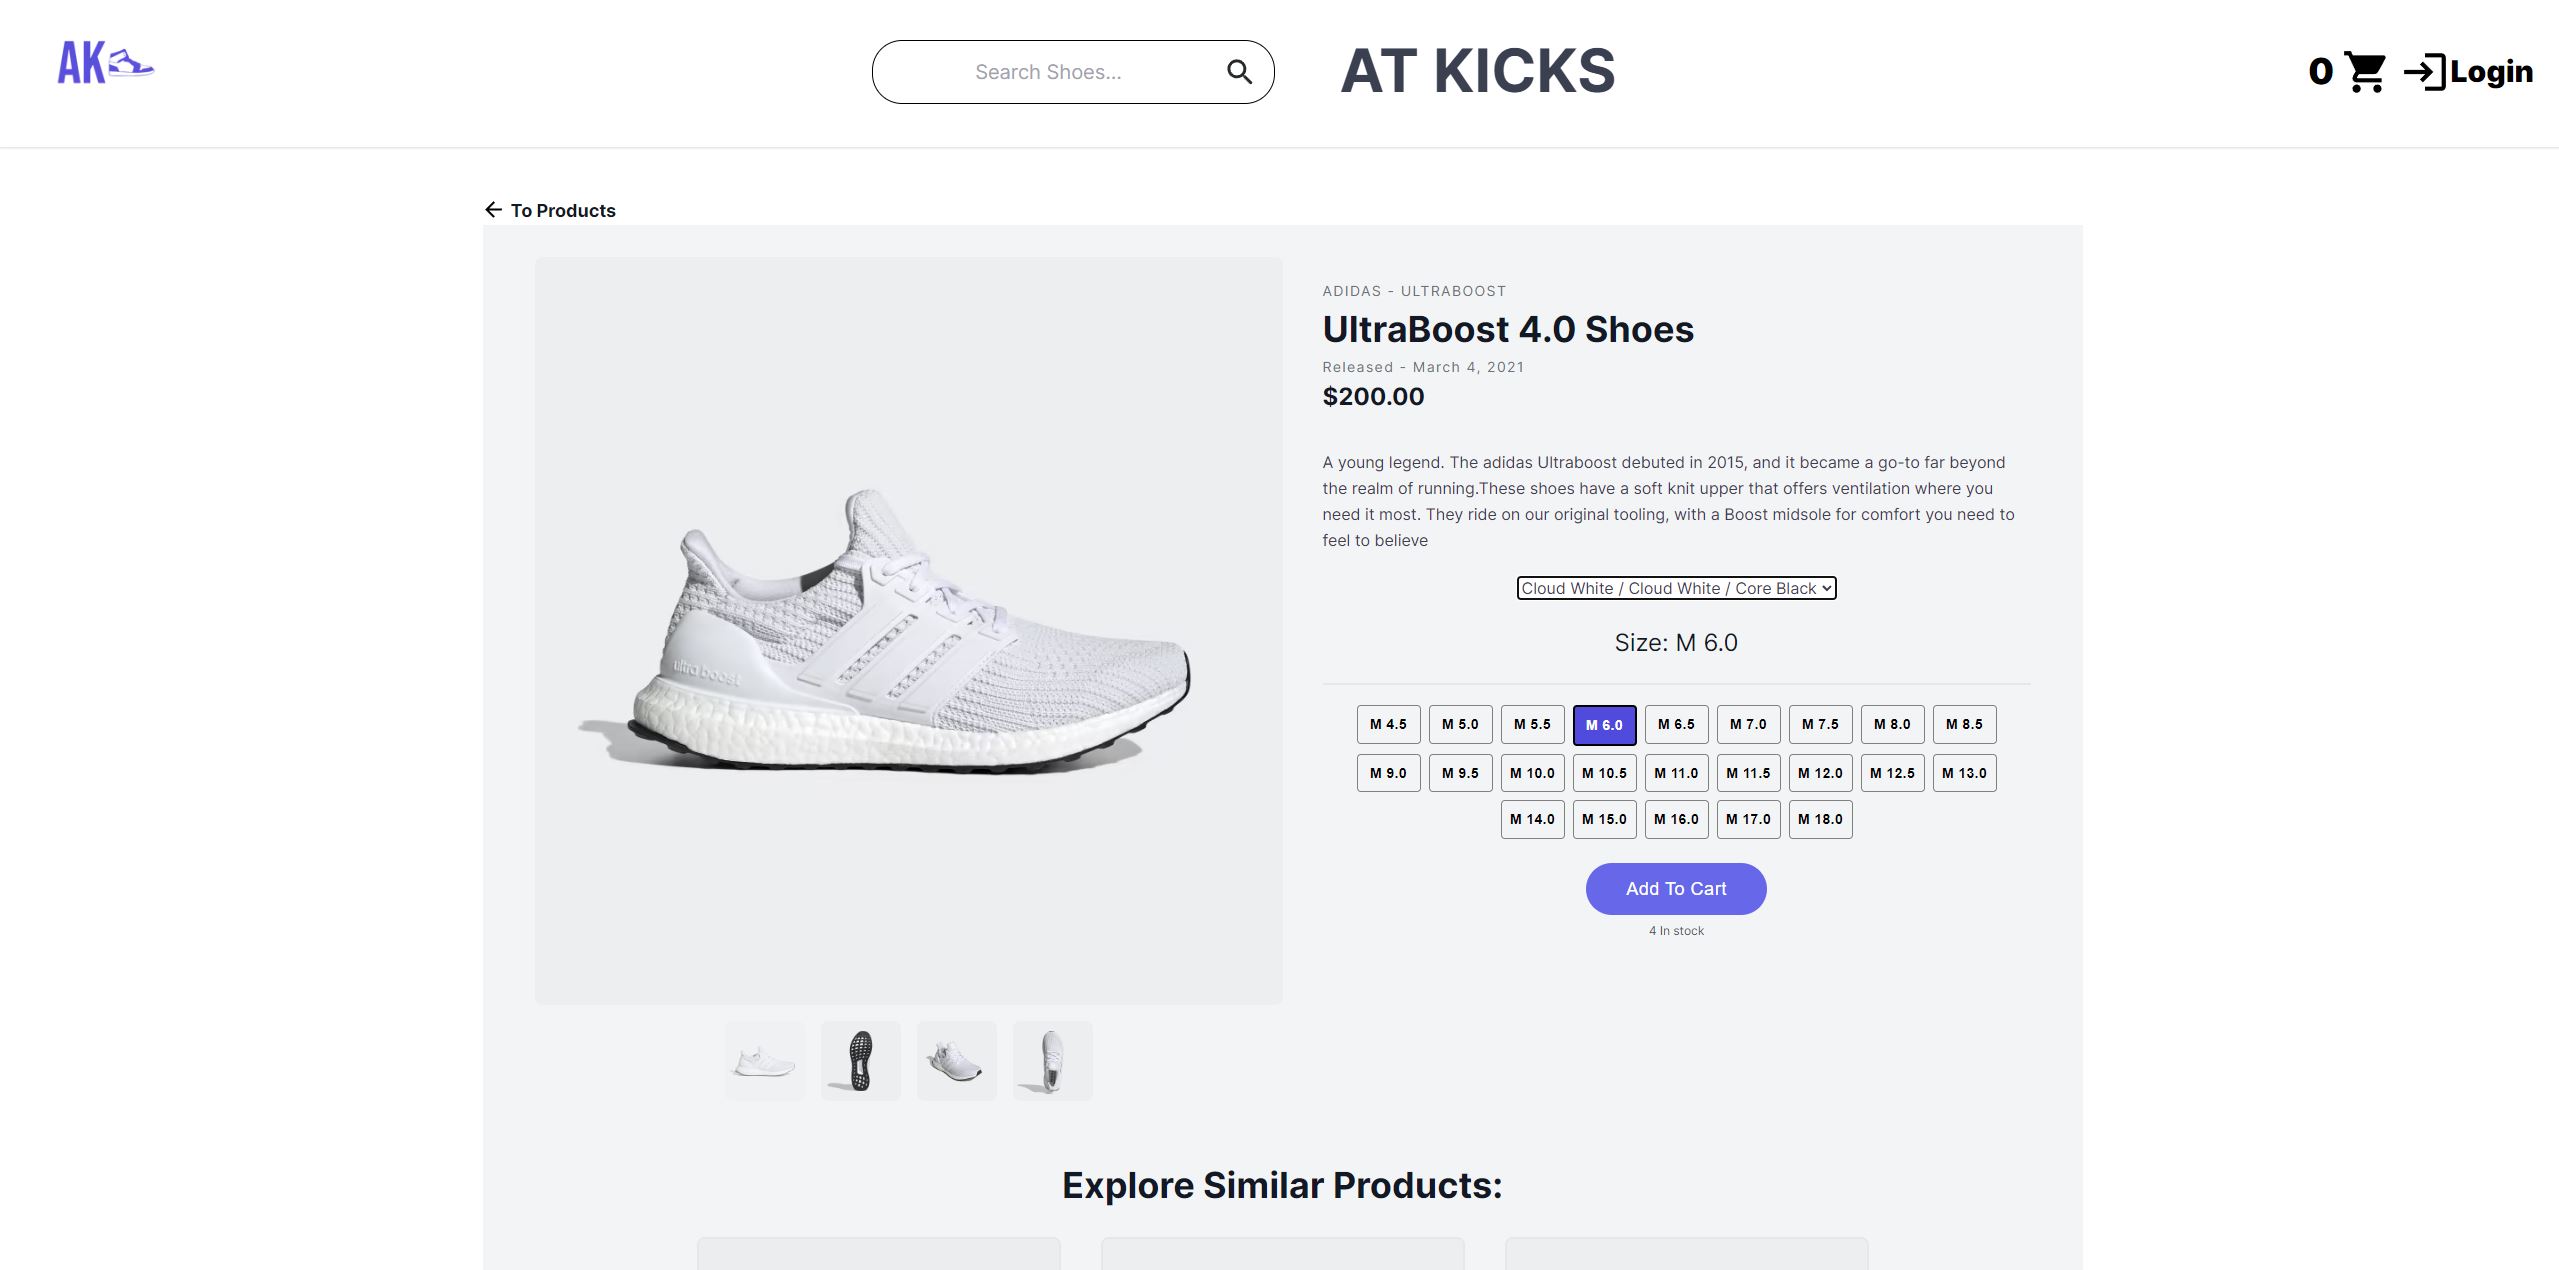Open the Cloud White color dropdown
The height and width of the screenshot is (1270, 2559).
click(x=1676, y=588)
